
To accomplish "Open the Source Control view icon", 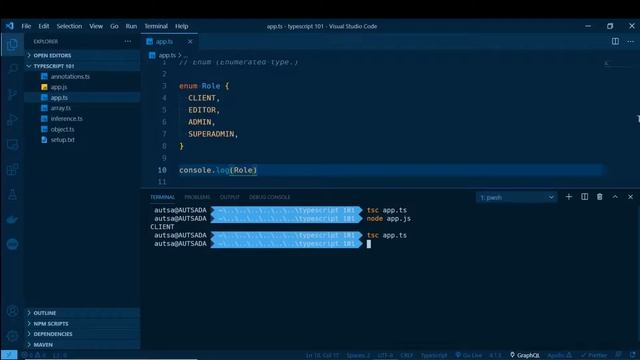I will (x=12, y=94).
